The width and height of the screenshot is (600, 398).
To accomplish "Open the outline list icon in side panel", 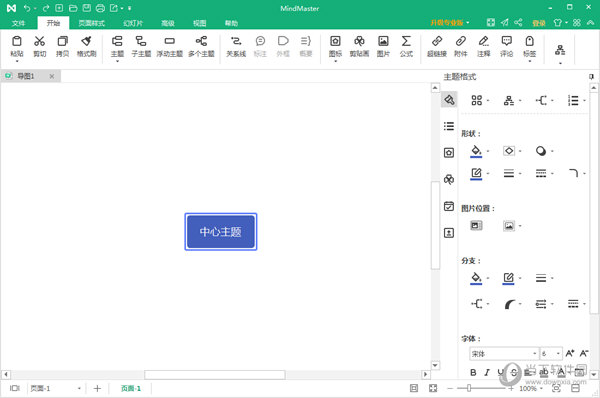I will point(449,126).
